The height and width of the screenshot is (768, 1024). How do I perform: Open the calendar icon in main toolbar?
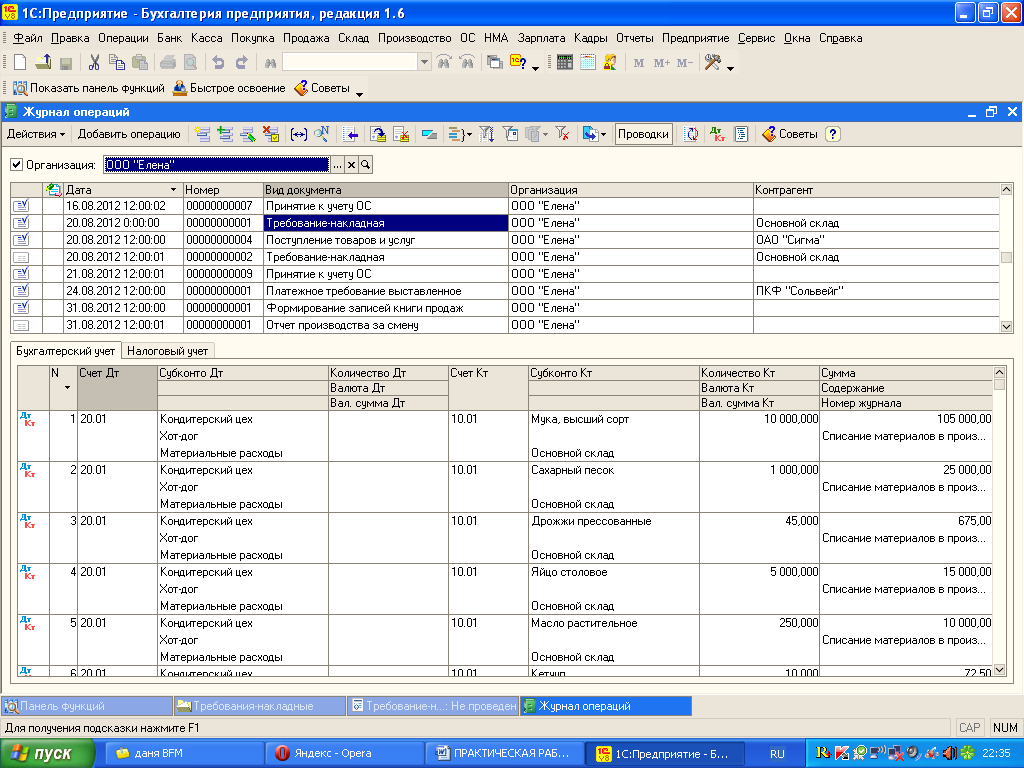(x=588, y=63)
